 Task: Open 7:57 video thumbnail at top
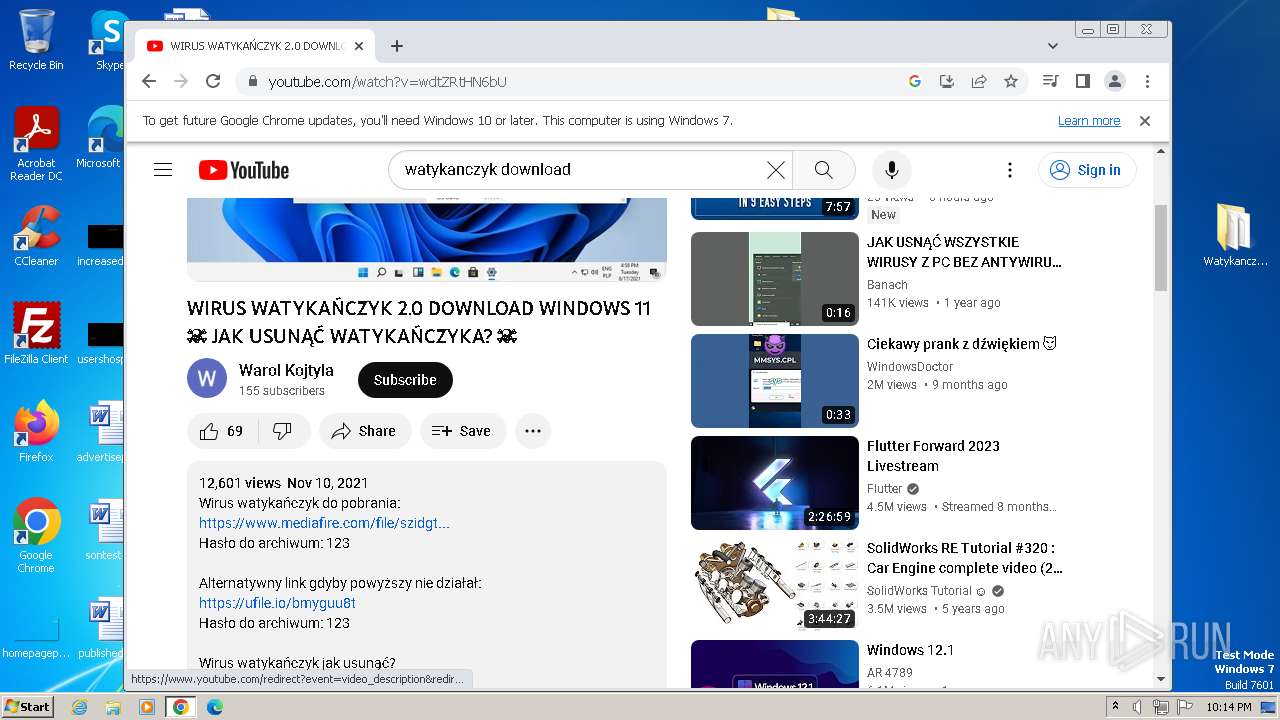775,208
